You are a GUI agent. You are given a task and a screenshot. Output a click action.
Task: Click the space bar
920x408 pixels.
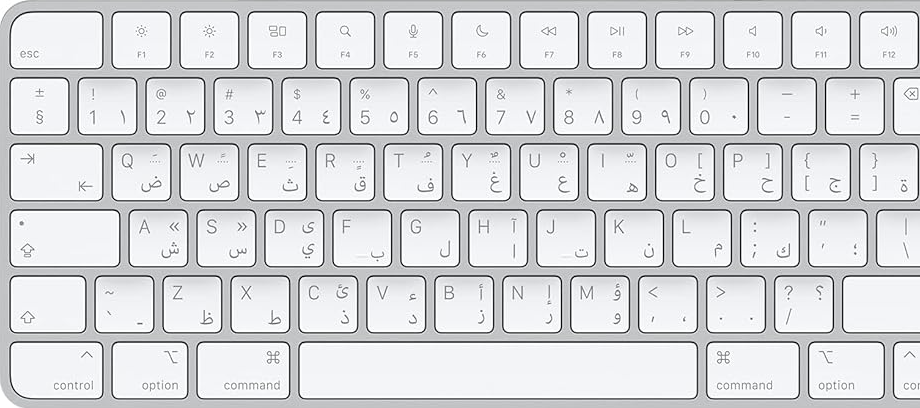coord(498,370)
